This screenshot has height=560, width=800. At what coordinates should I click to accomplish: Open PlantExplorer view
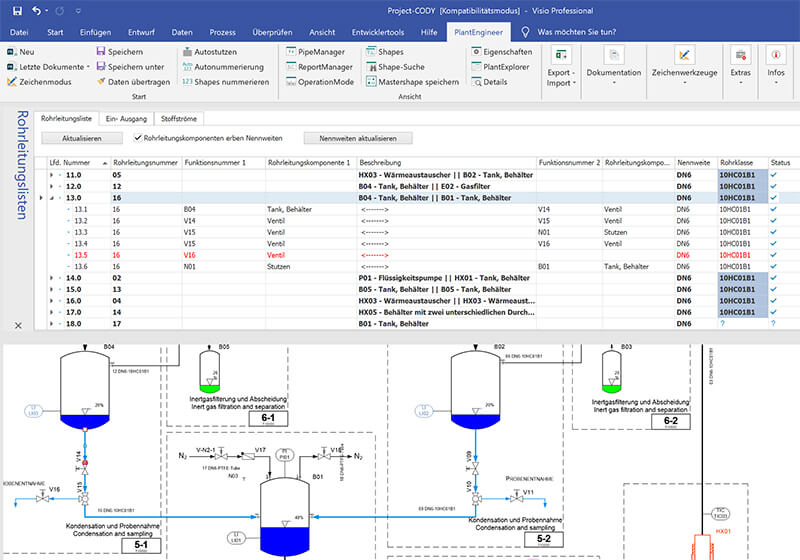tap(500, 67)
